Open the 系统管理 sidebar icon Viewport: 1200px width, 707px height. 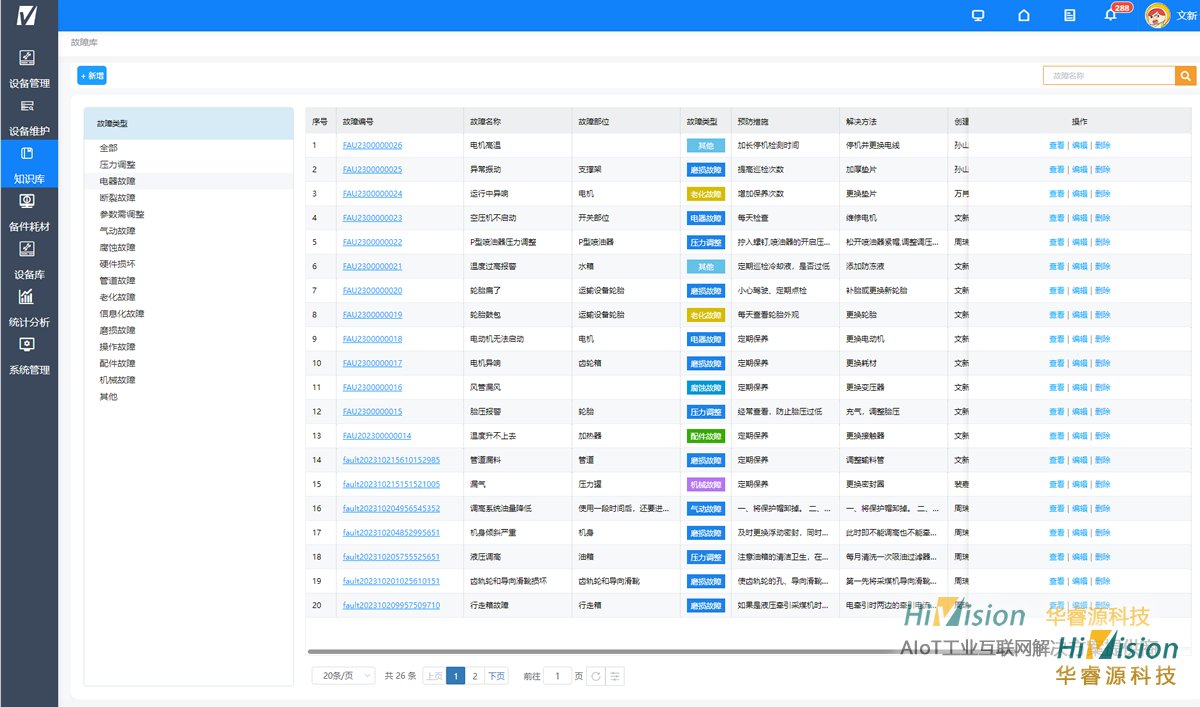click(27, 345)
